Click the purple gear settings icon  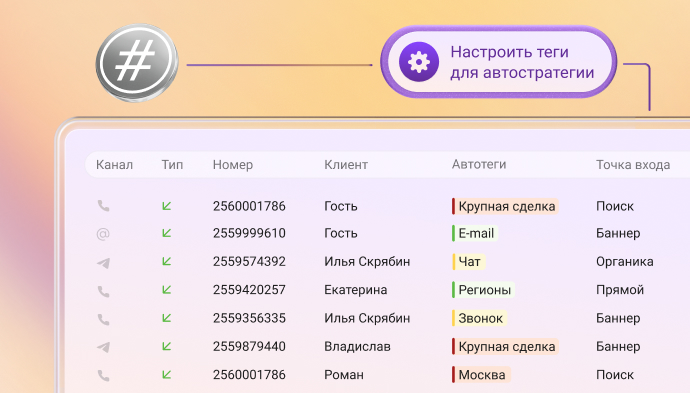418,62
